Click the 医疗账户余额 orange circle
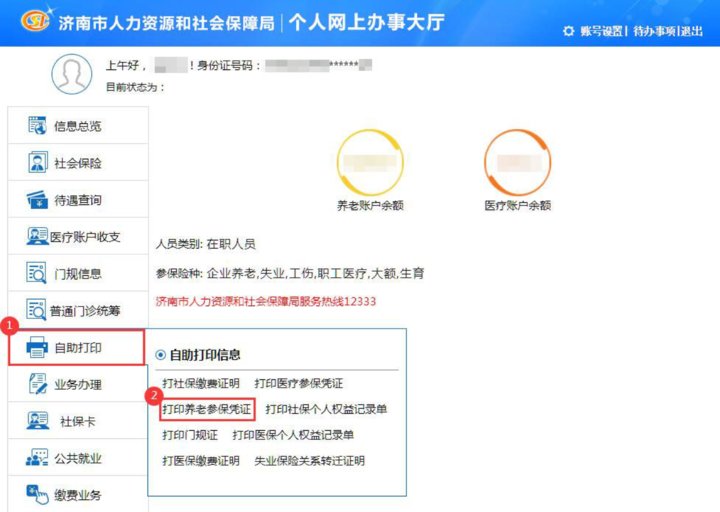 coord(518,163)
